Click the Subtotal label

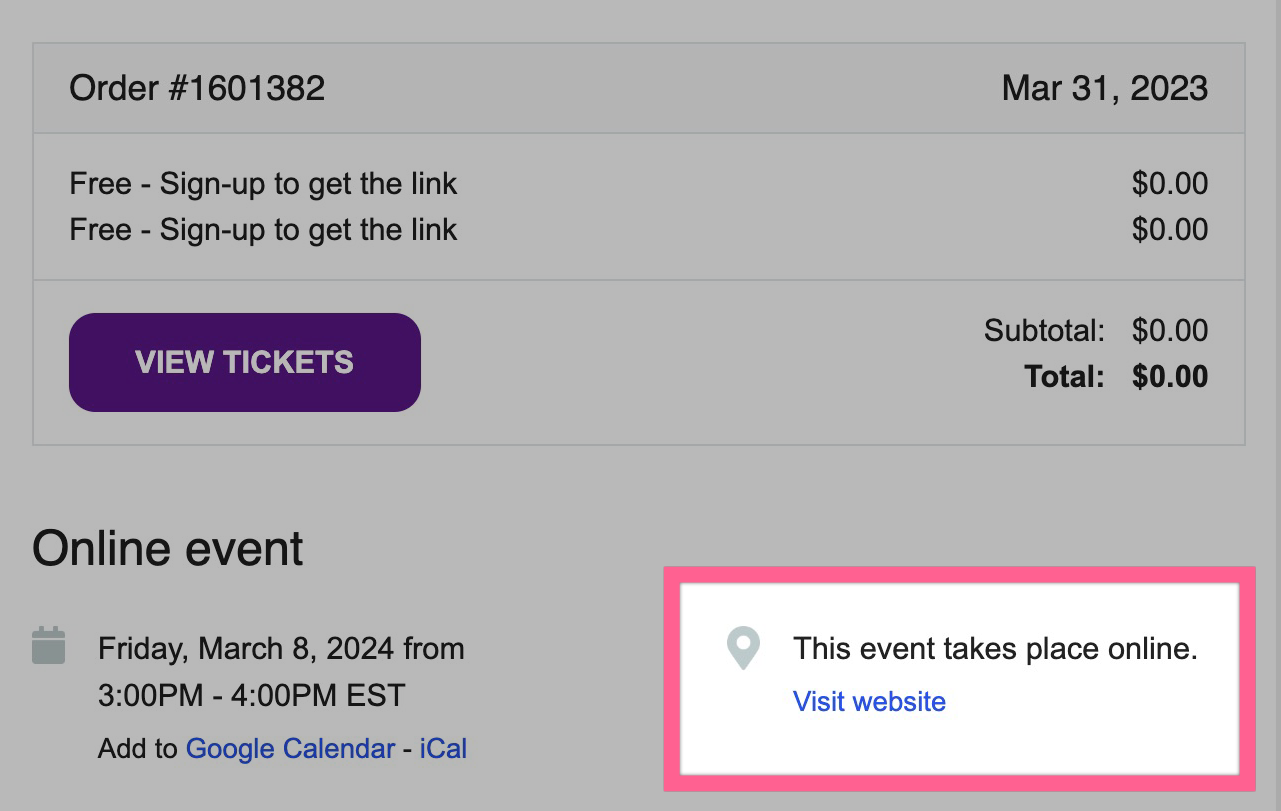(1044, 330)
